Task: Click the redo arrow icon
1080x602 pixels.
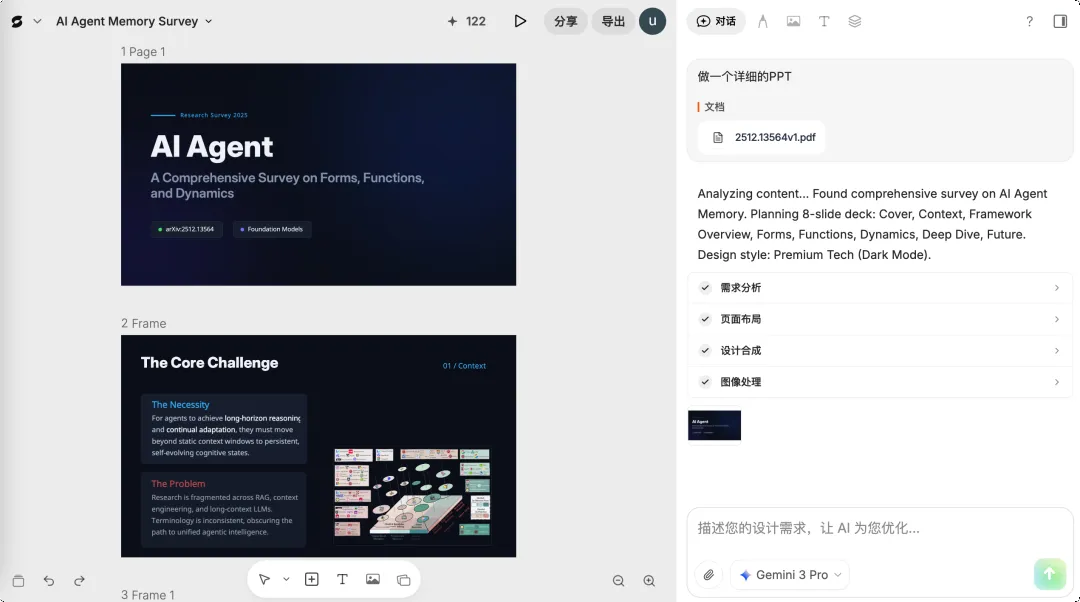Action: coord(80,581)
